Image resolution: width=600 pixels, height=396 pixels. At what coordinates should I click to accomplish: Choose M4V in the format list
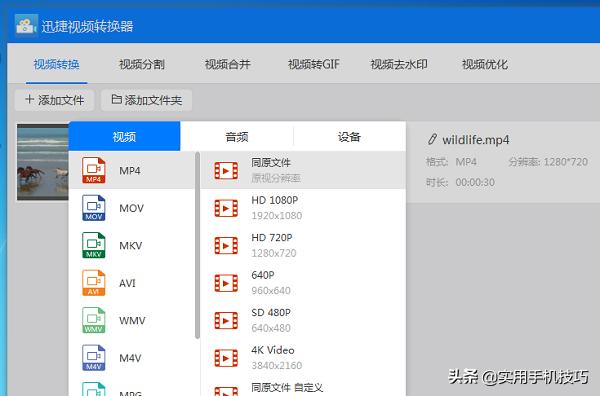132,358
